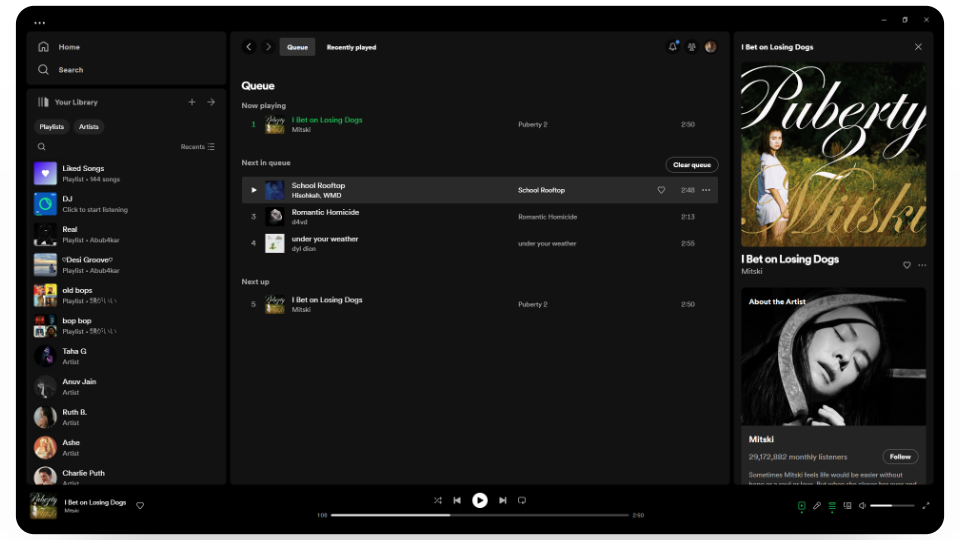Adjust the volume slider
Screen dimensions: 960x540
click(x=892, y=506)
